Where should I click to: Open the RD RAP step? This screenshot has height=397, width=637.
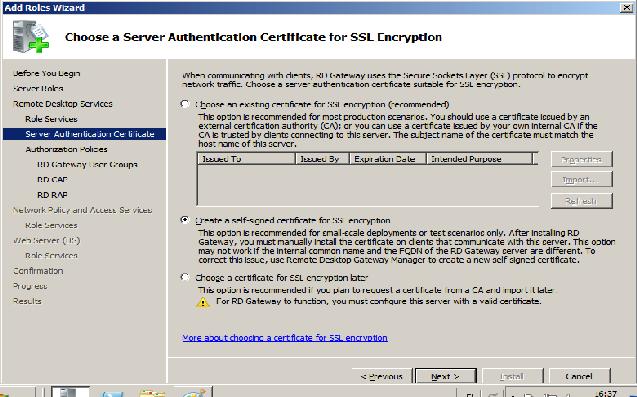pyautogui.click(x=52, y=195)
